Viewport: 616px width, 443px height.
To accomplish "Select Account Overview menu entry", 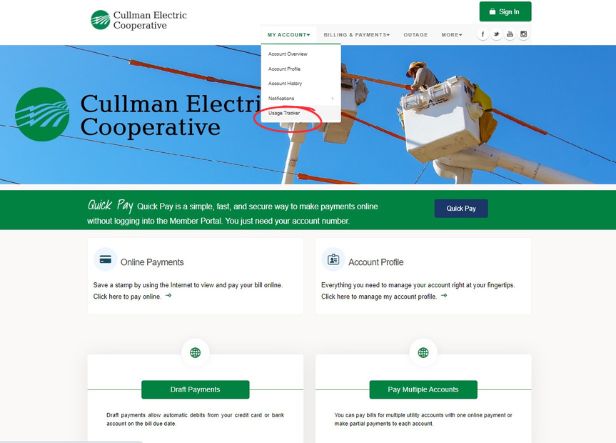I will point(288,54).
